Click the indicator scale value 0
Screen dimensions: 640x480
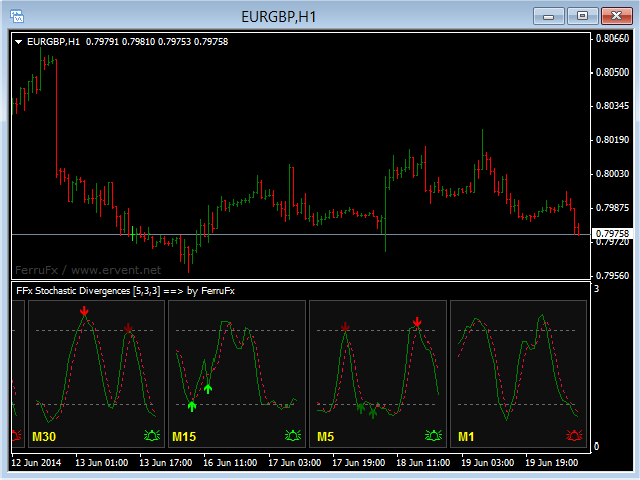[x=596, y=447]
